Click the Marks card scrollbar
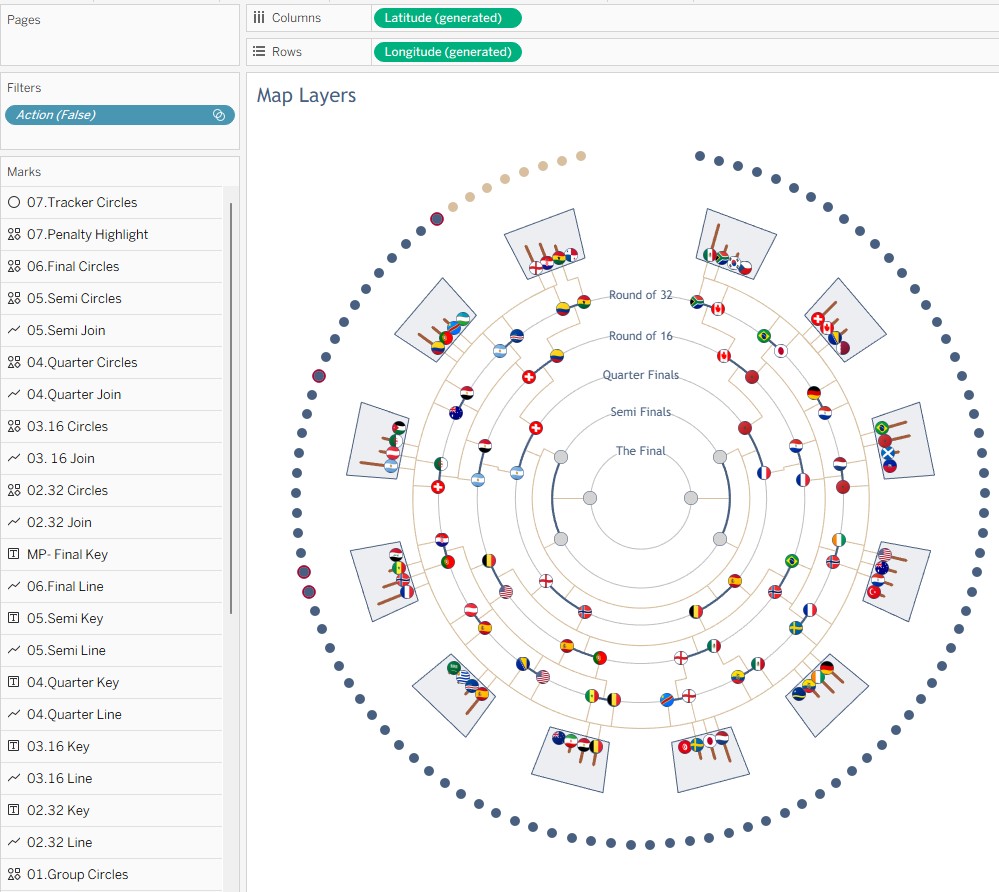 231,408
